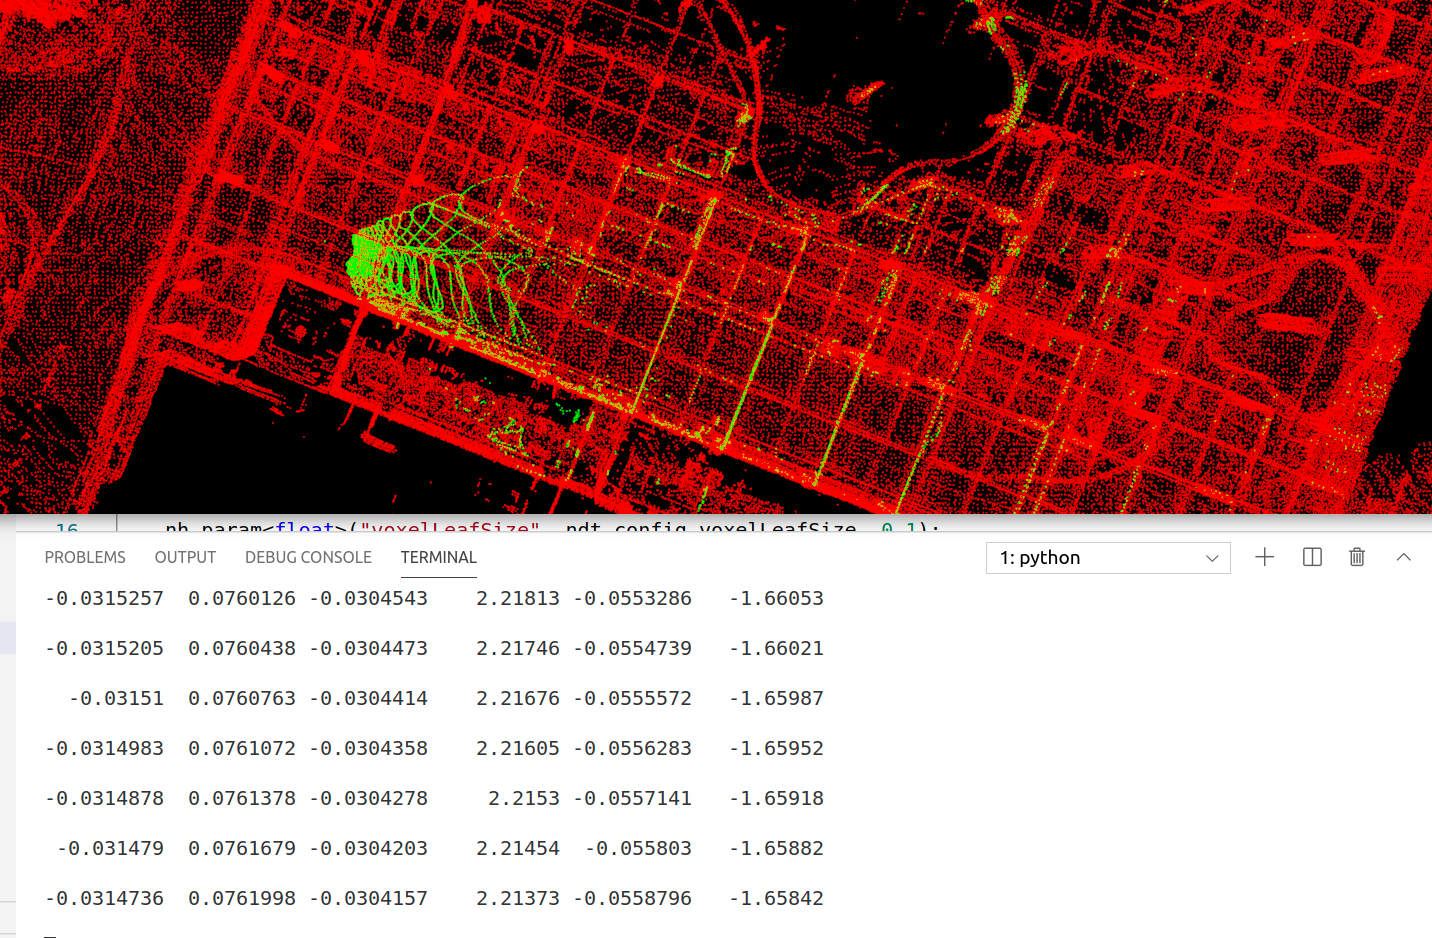Click terminal value -0.0314736

click(104, 898)
